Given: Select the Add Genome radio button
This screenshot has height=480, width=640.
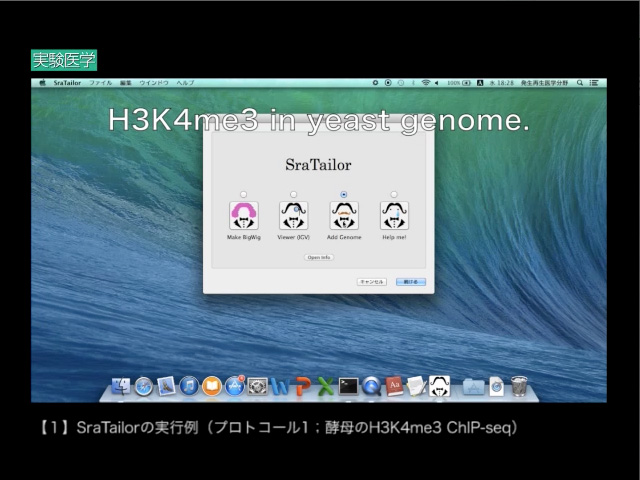Looking at the screenshot, I should [x=344, y=194].
